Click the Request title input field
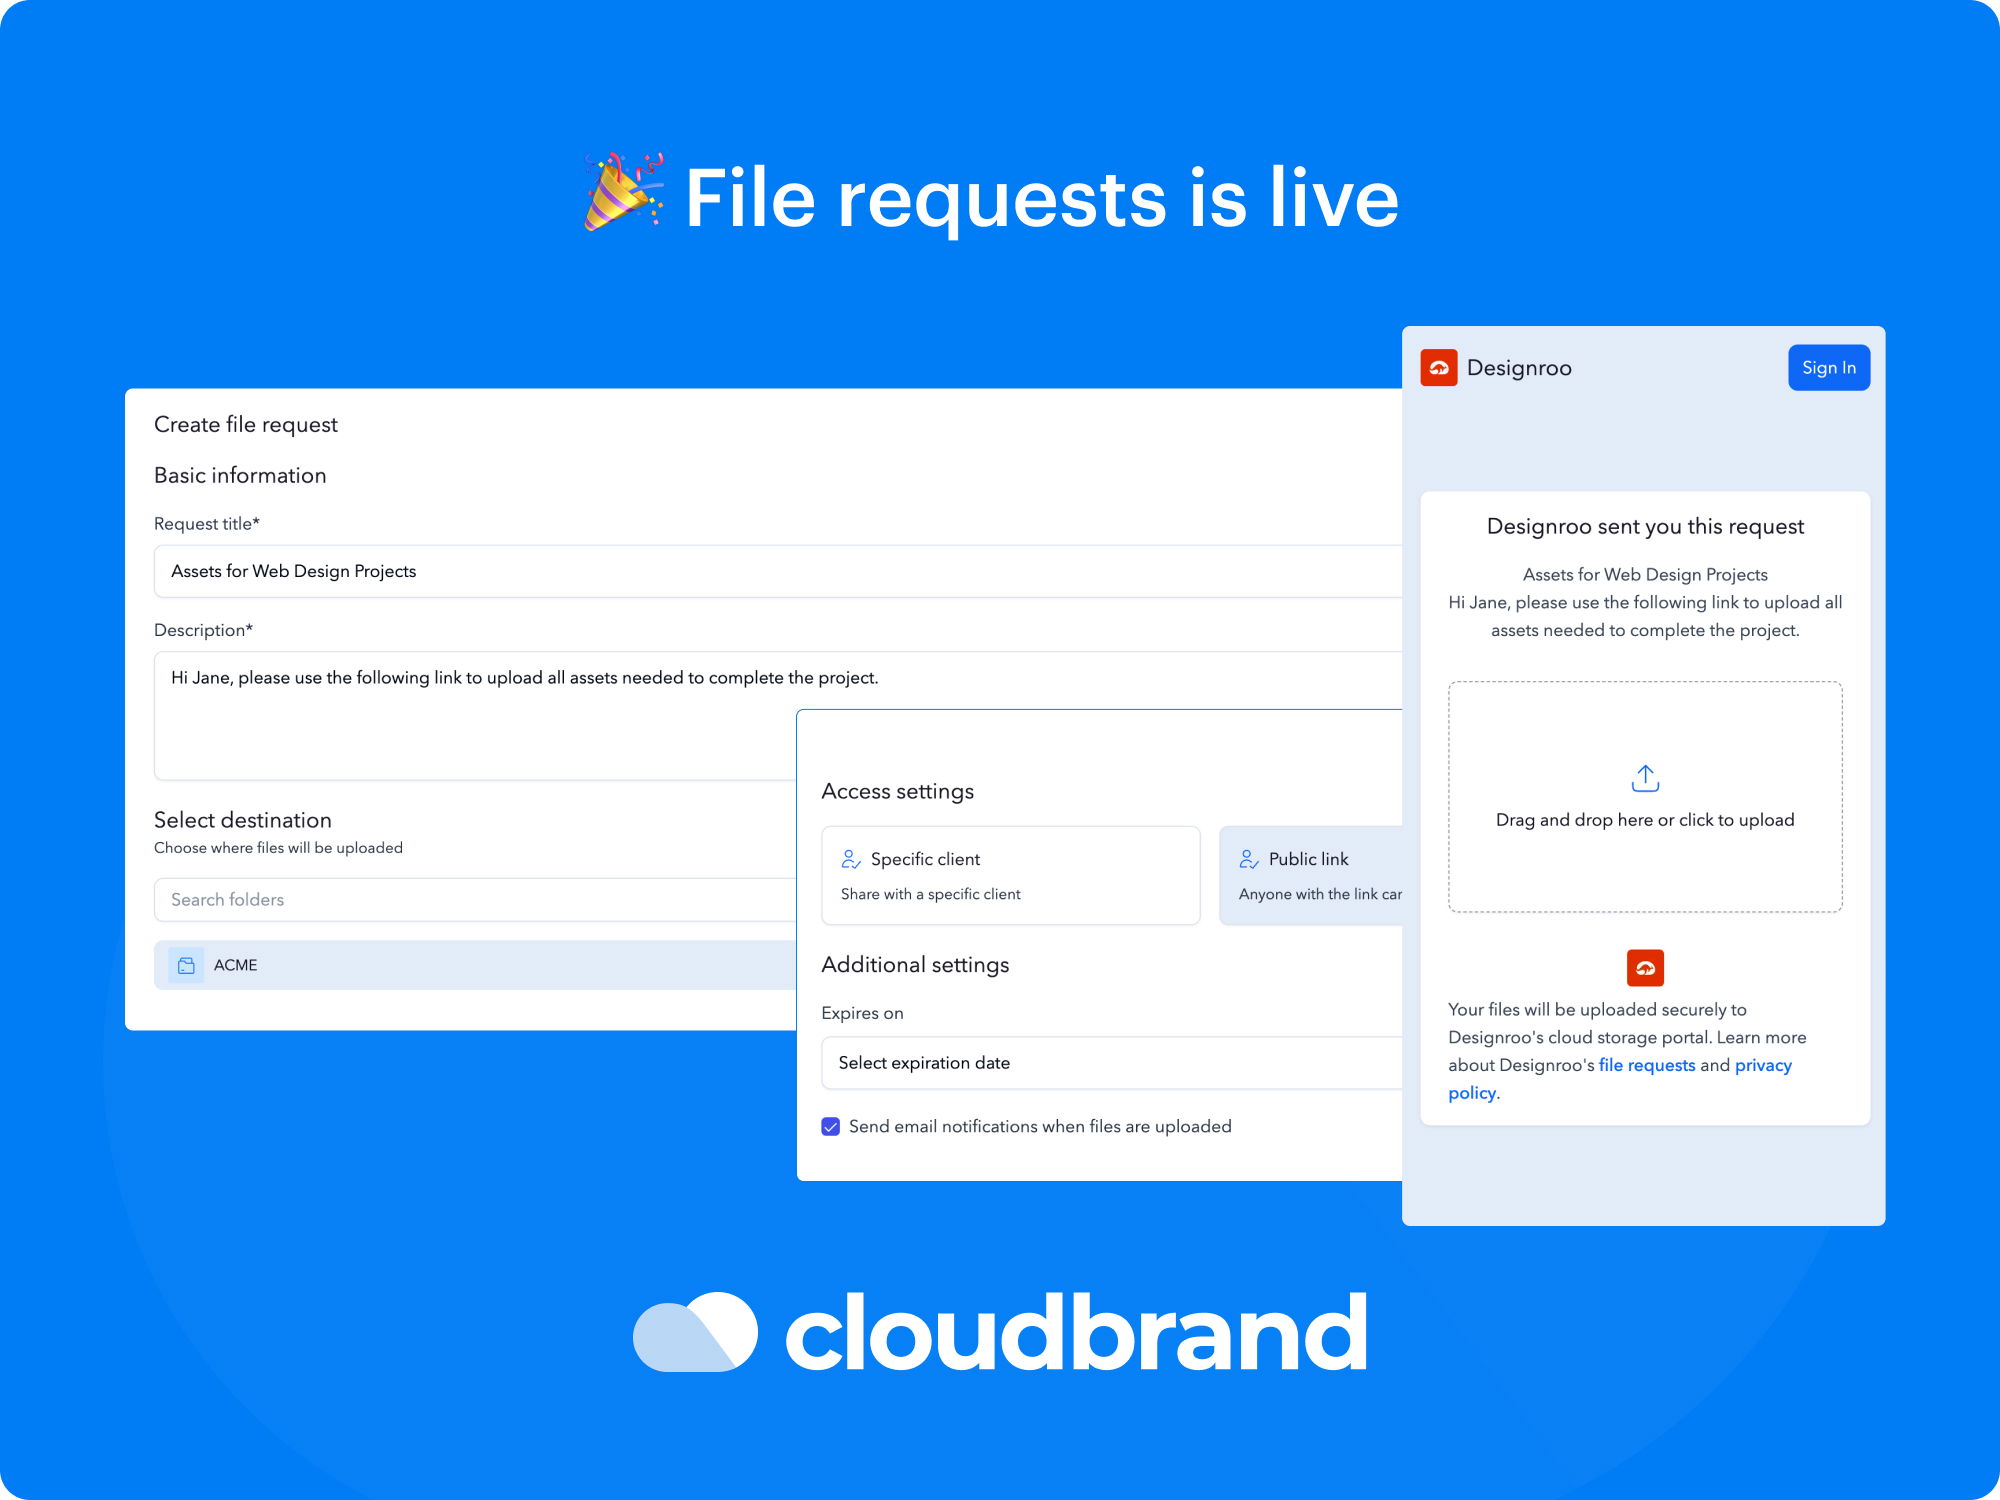This screenshot has height=1500, width=2000. [x=778, y=571]
